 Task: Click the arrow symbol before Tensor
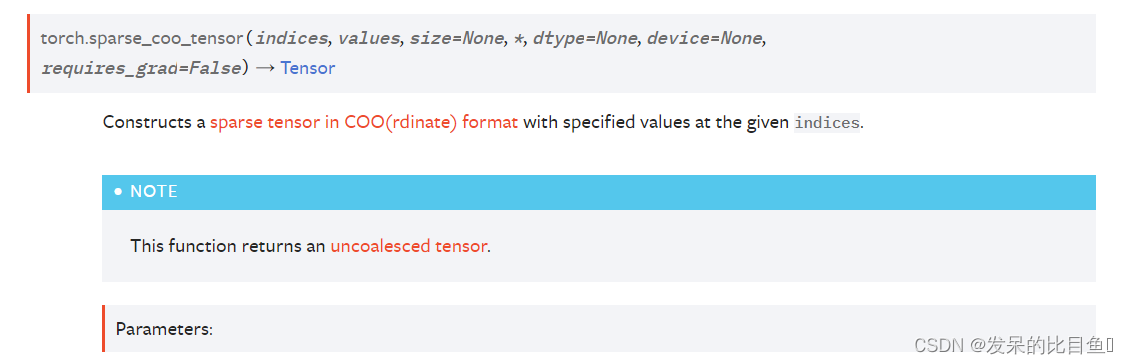(x=265, y=69)
